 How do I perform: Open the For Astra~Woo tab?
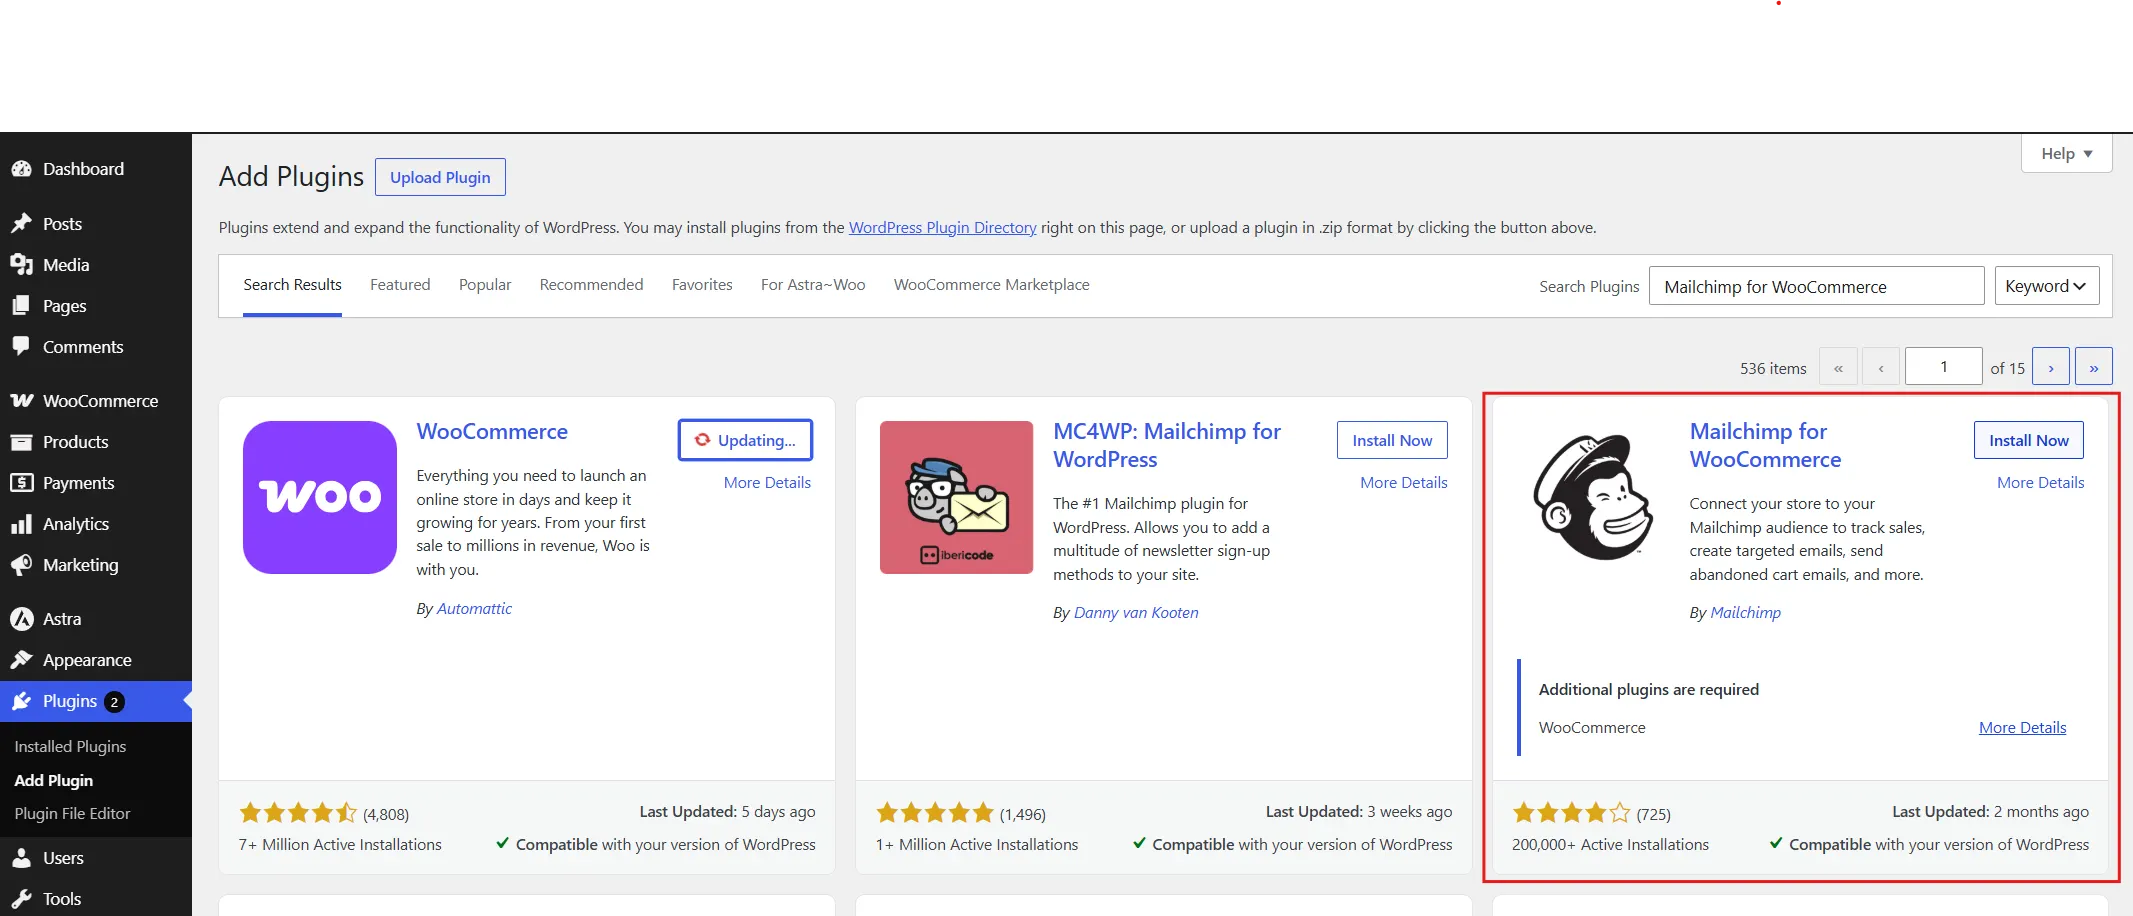[813, 285]
